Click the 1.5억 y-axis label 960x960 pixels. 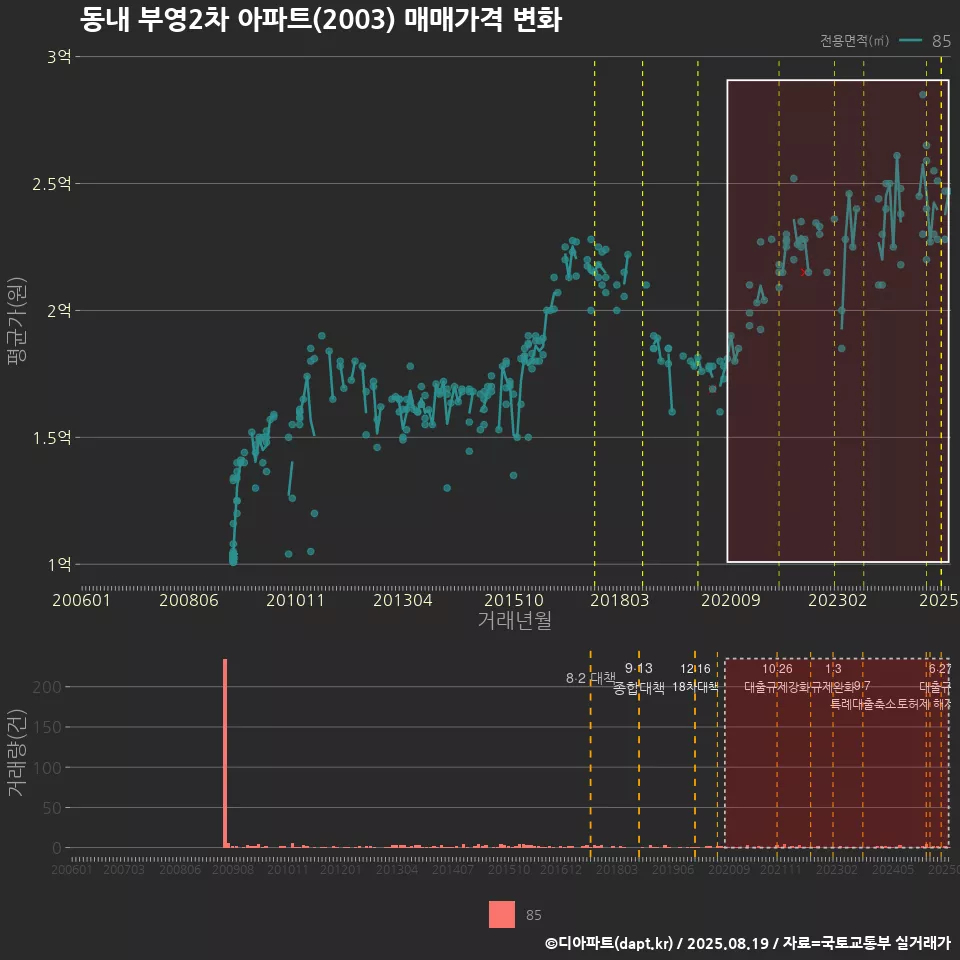point(52,438)
